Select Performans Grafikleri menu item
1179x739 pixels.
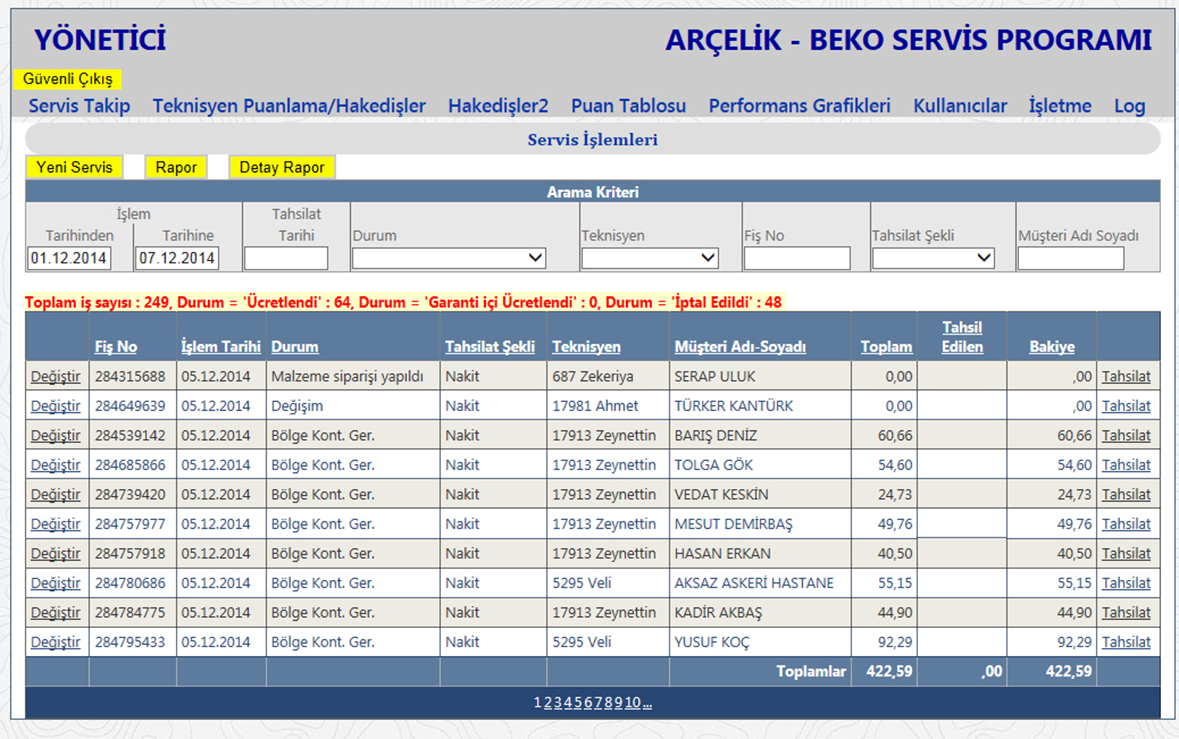click(x=799, y=106)
